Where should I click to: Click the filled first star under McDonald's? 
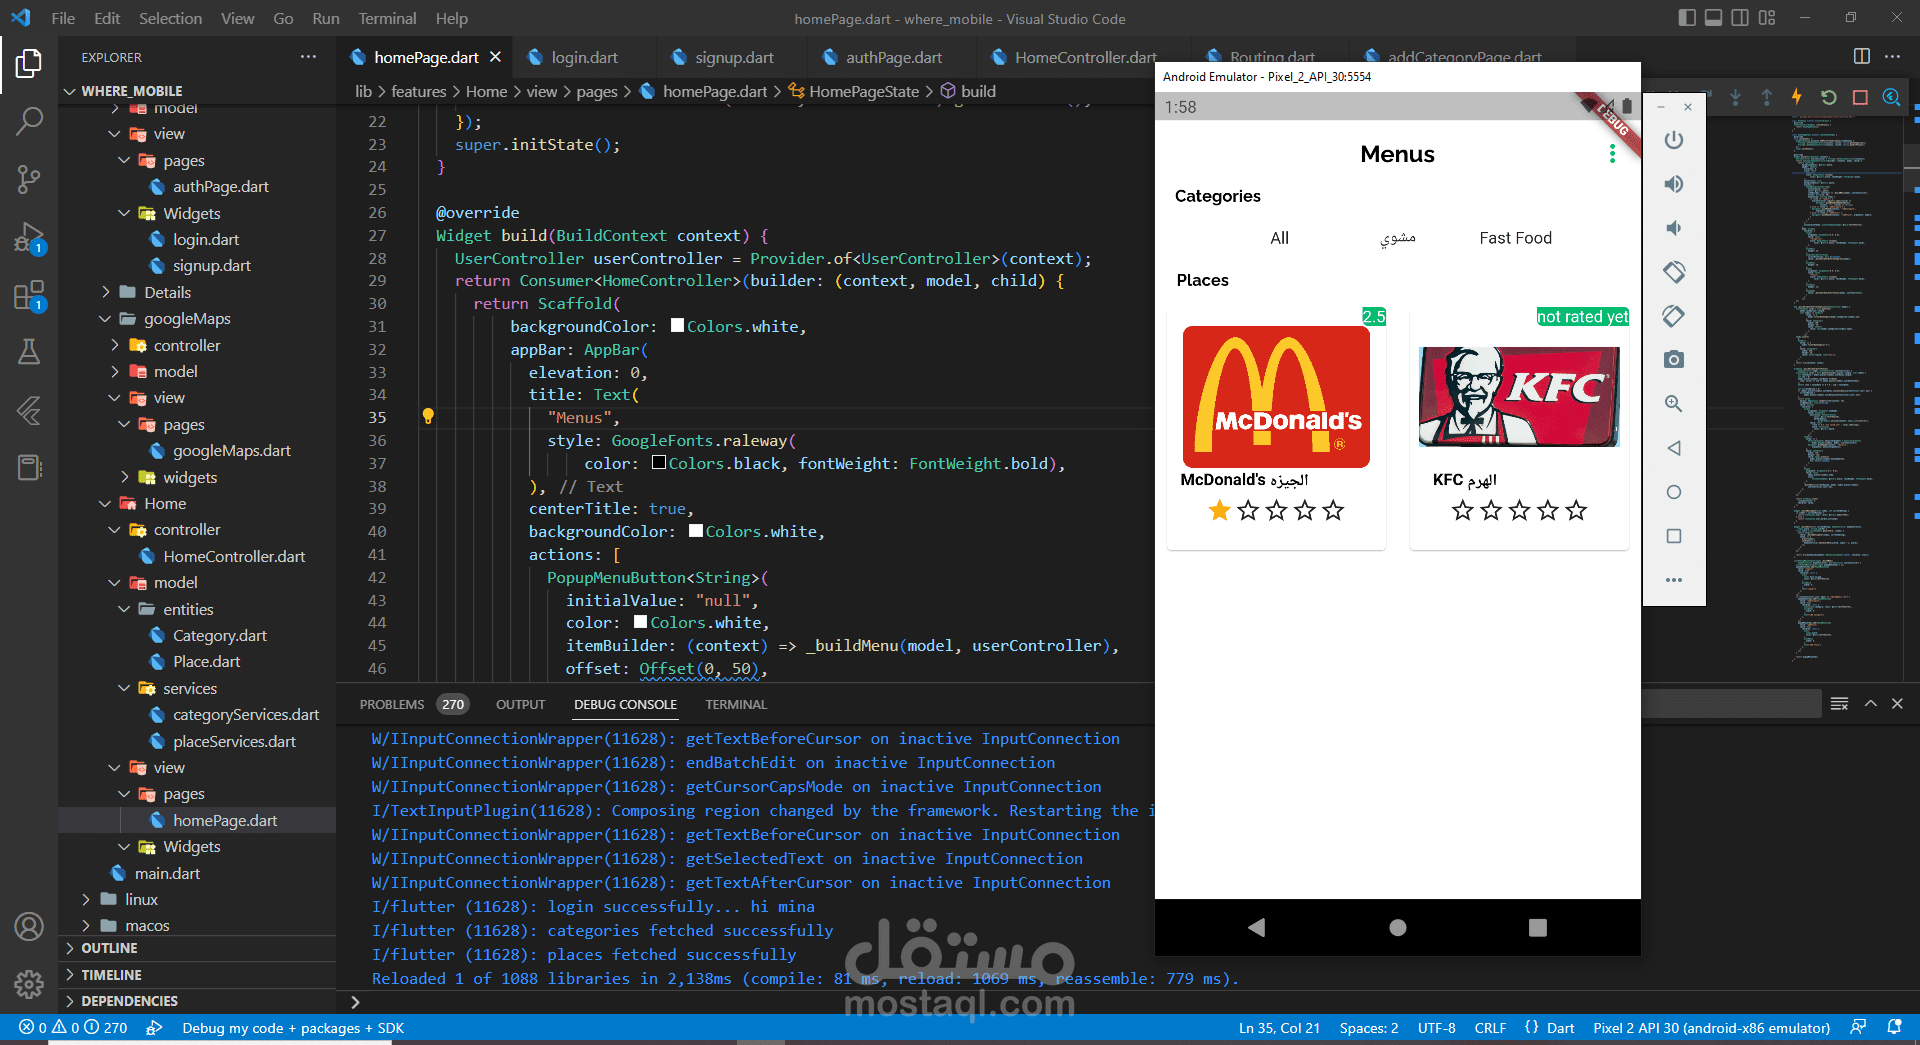[x=1219, y=511]
